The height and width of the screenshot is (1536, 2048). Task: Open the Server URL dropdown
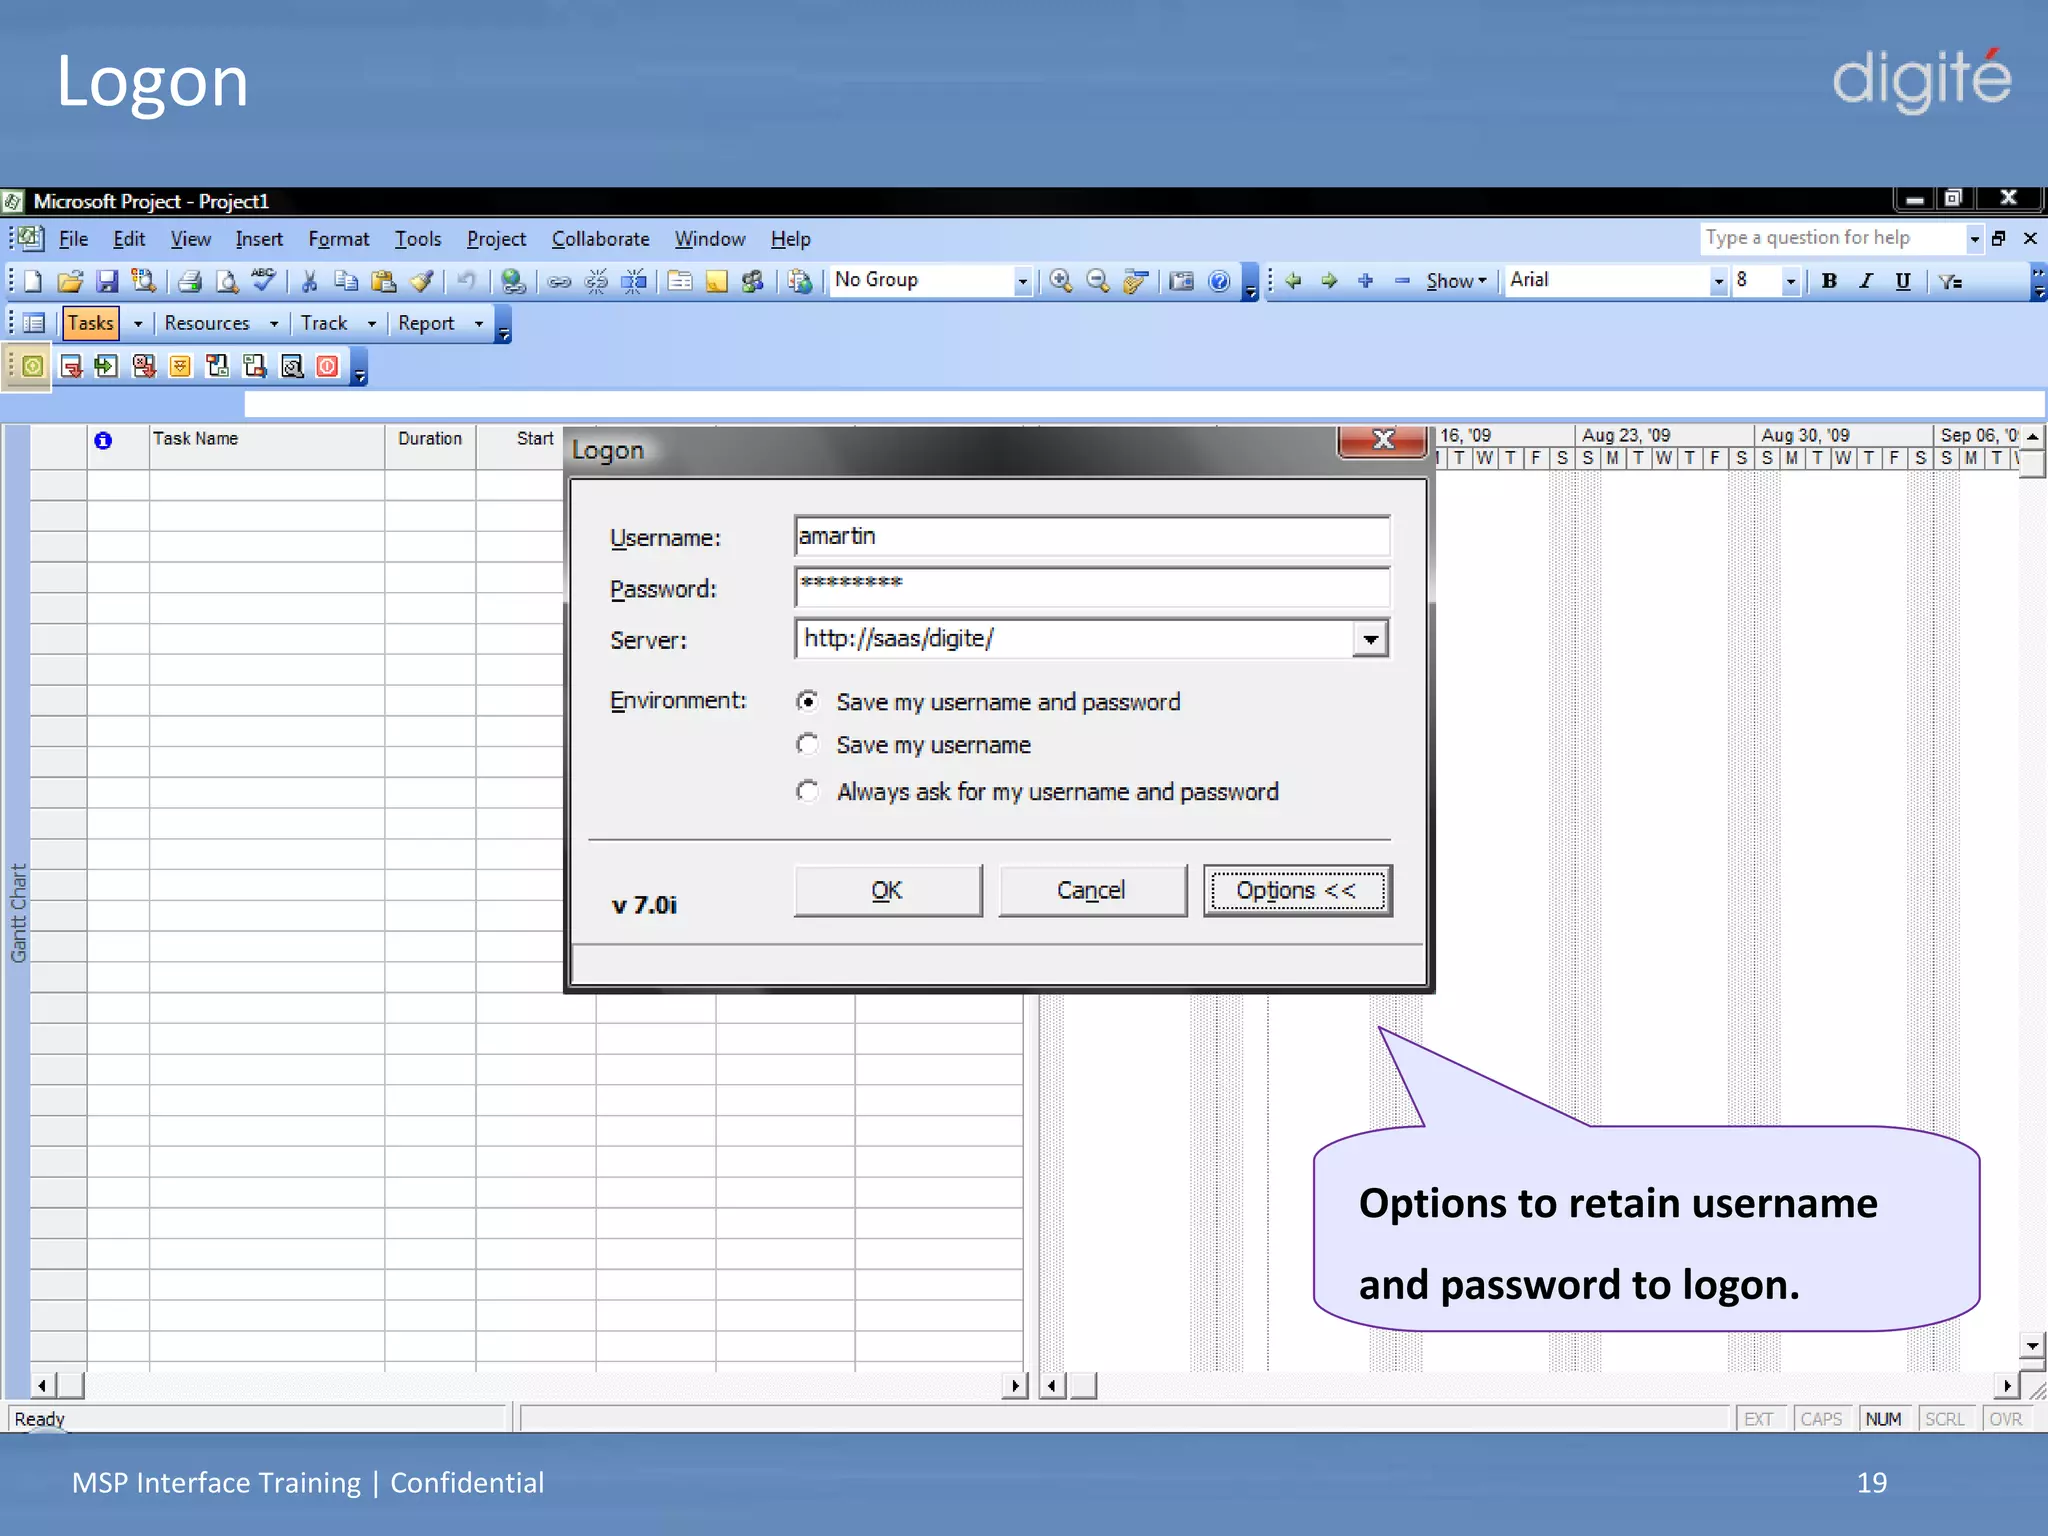click(x=1371, y=639)
